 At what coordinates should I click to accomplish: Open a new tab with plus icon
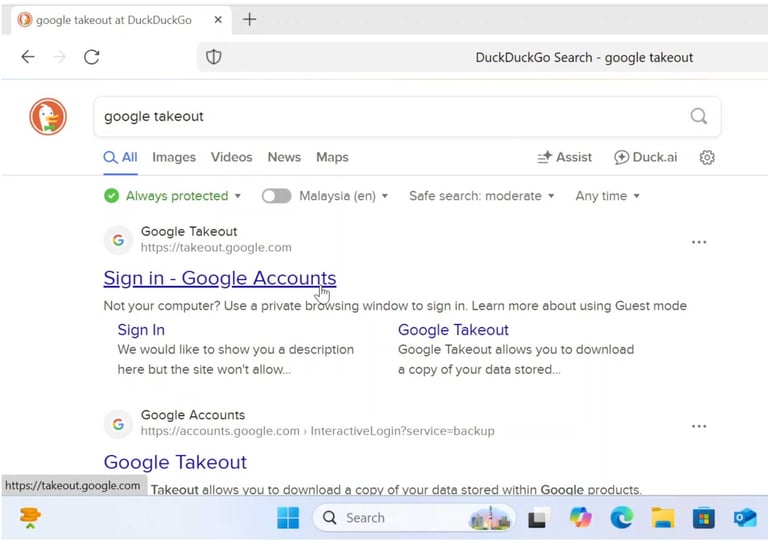[x=250, y=20]
